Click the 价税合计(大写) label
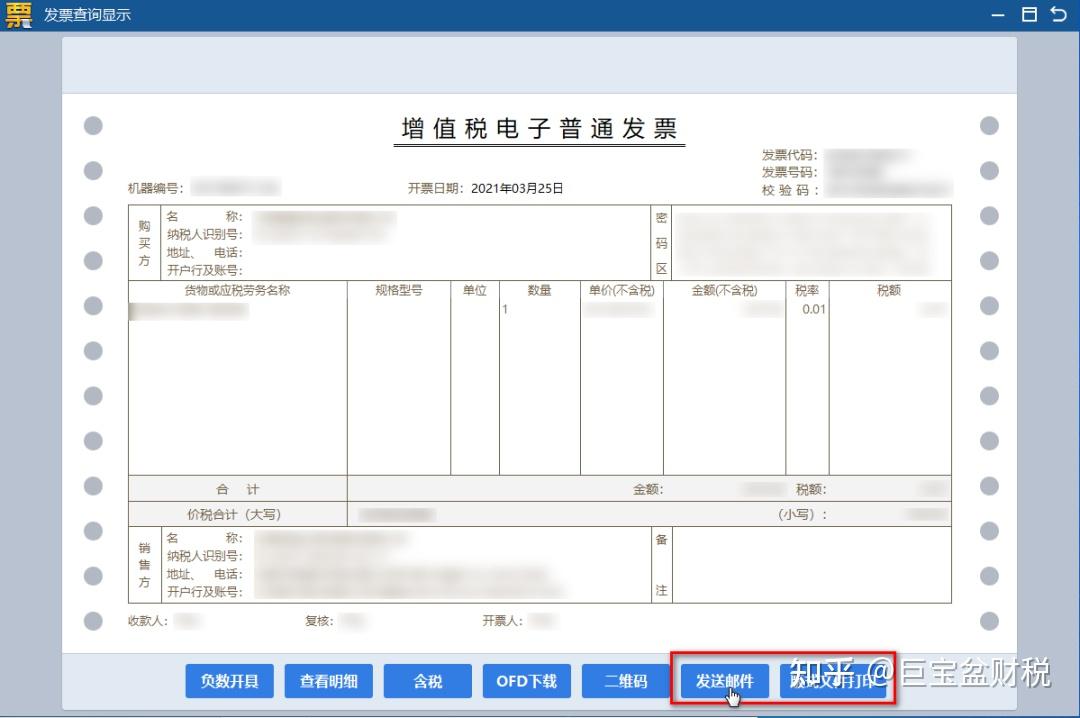The height and width of the screenshot is (718, 1080). 234,515
